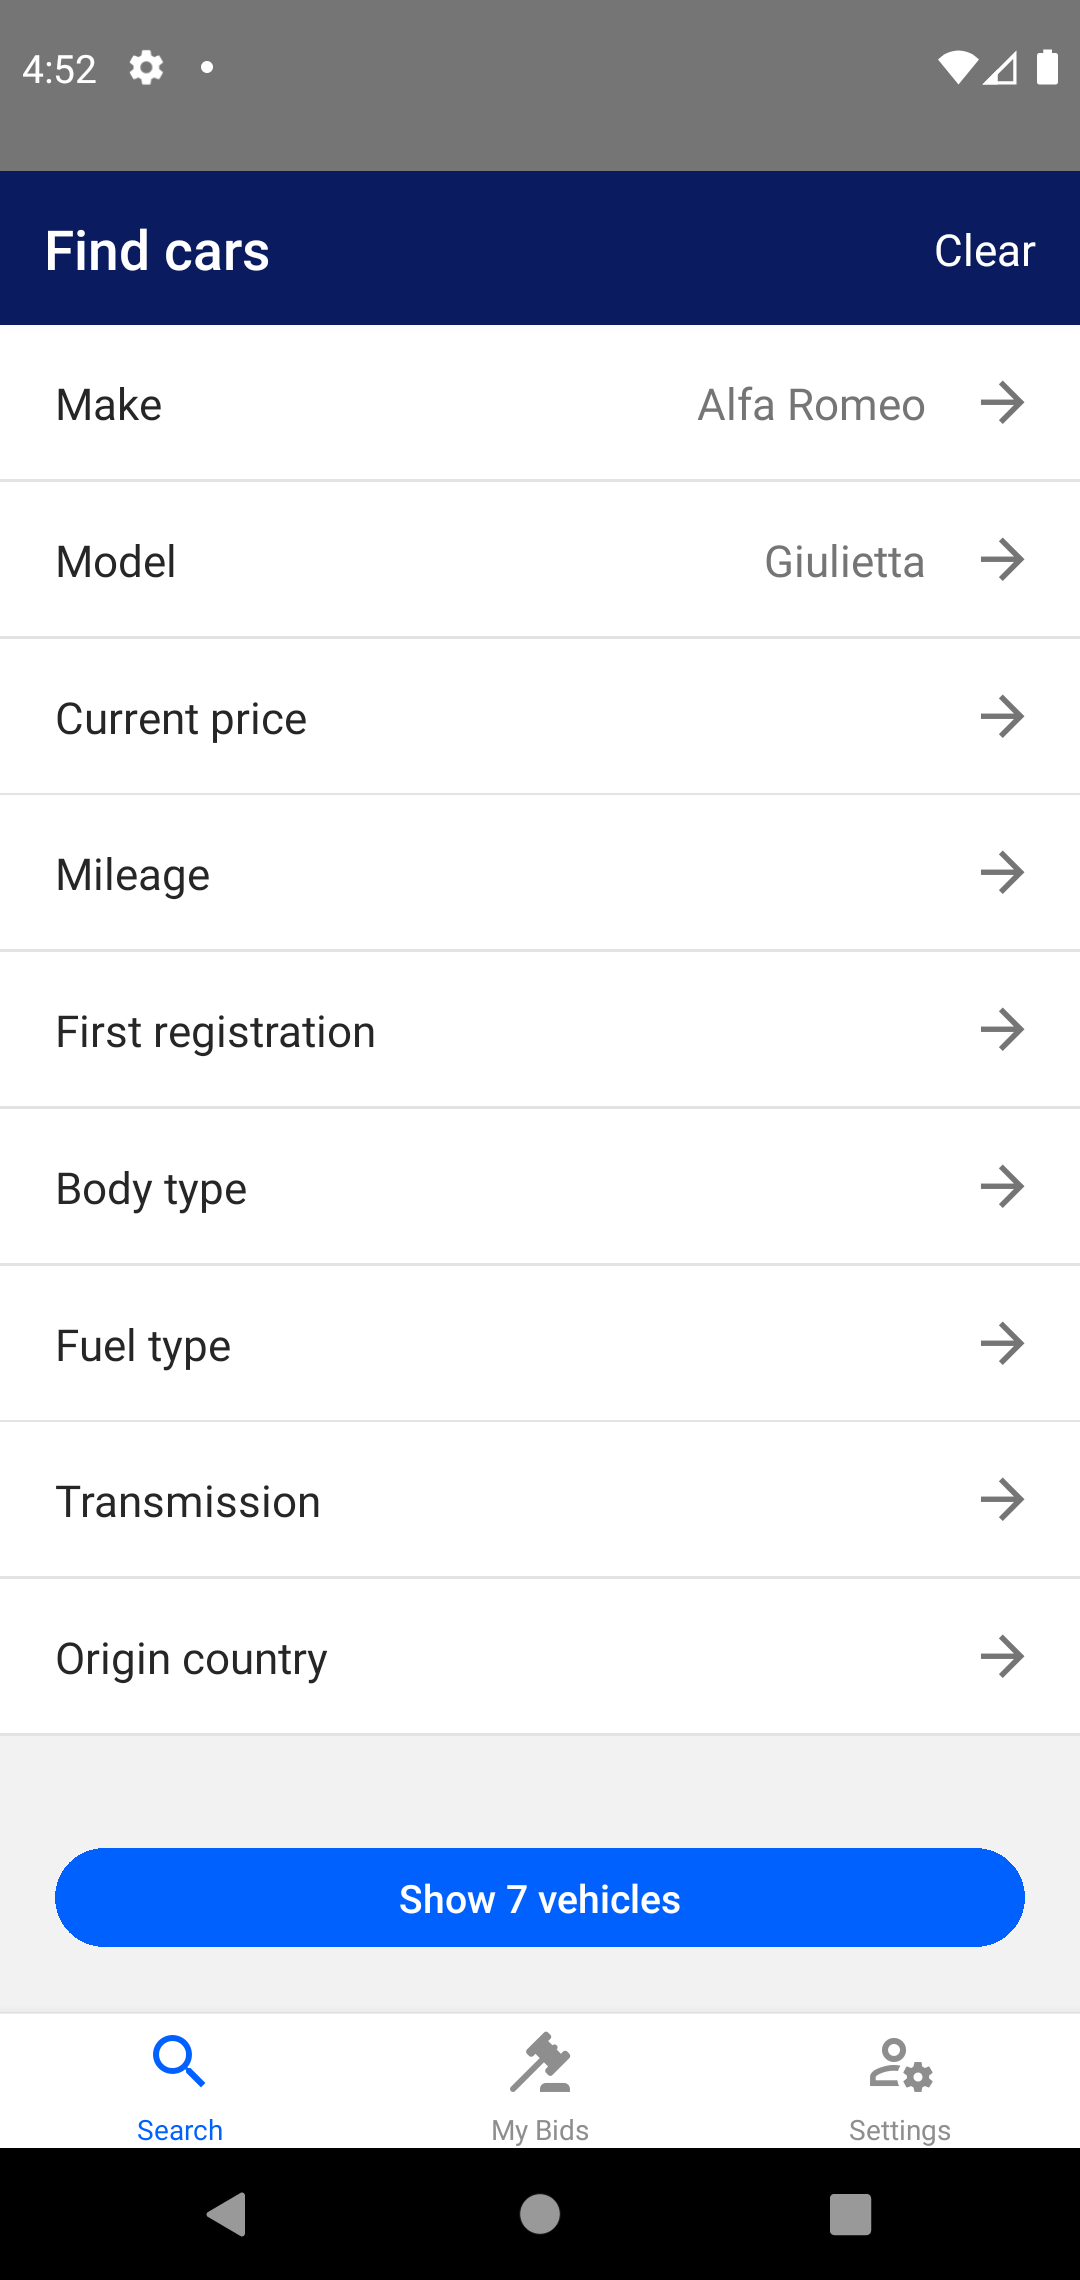Image resolution: width=1080 pixels, height=2280 pixels.
Task: Select the Alfa Romeo make value
Action: point(811,405)
